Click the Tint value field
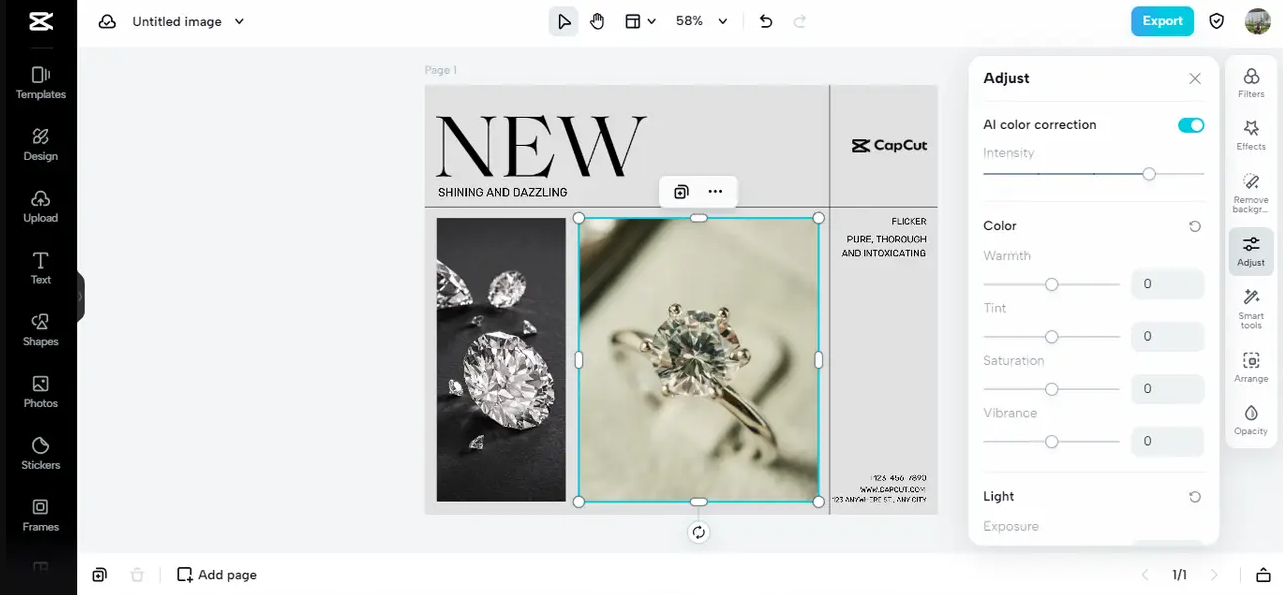The image size is (1283, 595). (x=1167, y=337)
